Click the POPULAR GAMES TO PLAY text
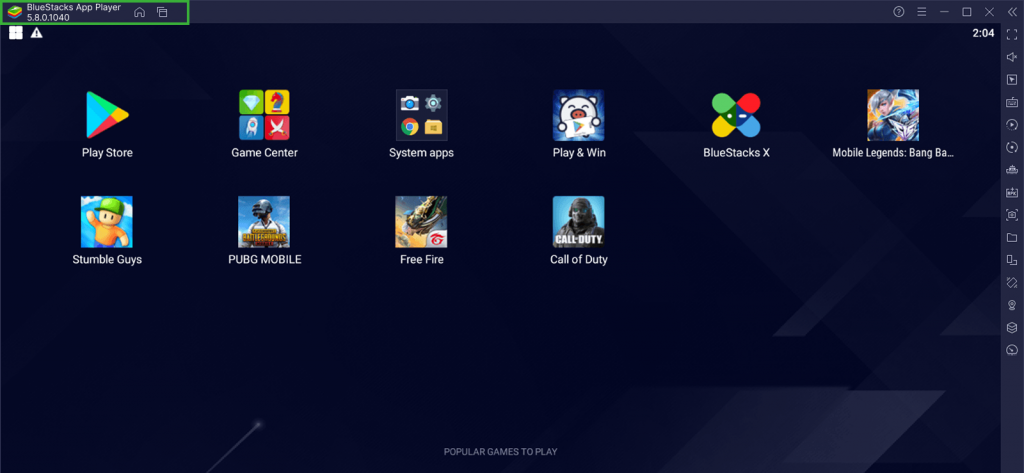The image size is (1024, 473). coord(500,451)
